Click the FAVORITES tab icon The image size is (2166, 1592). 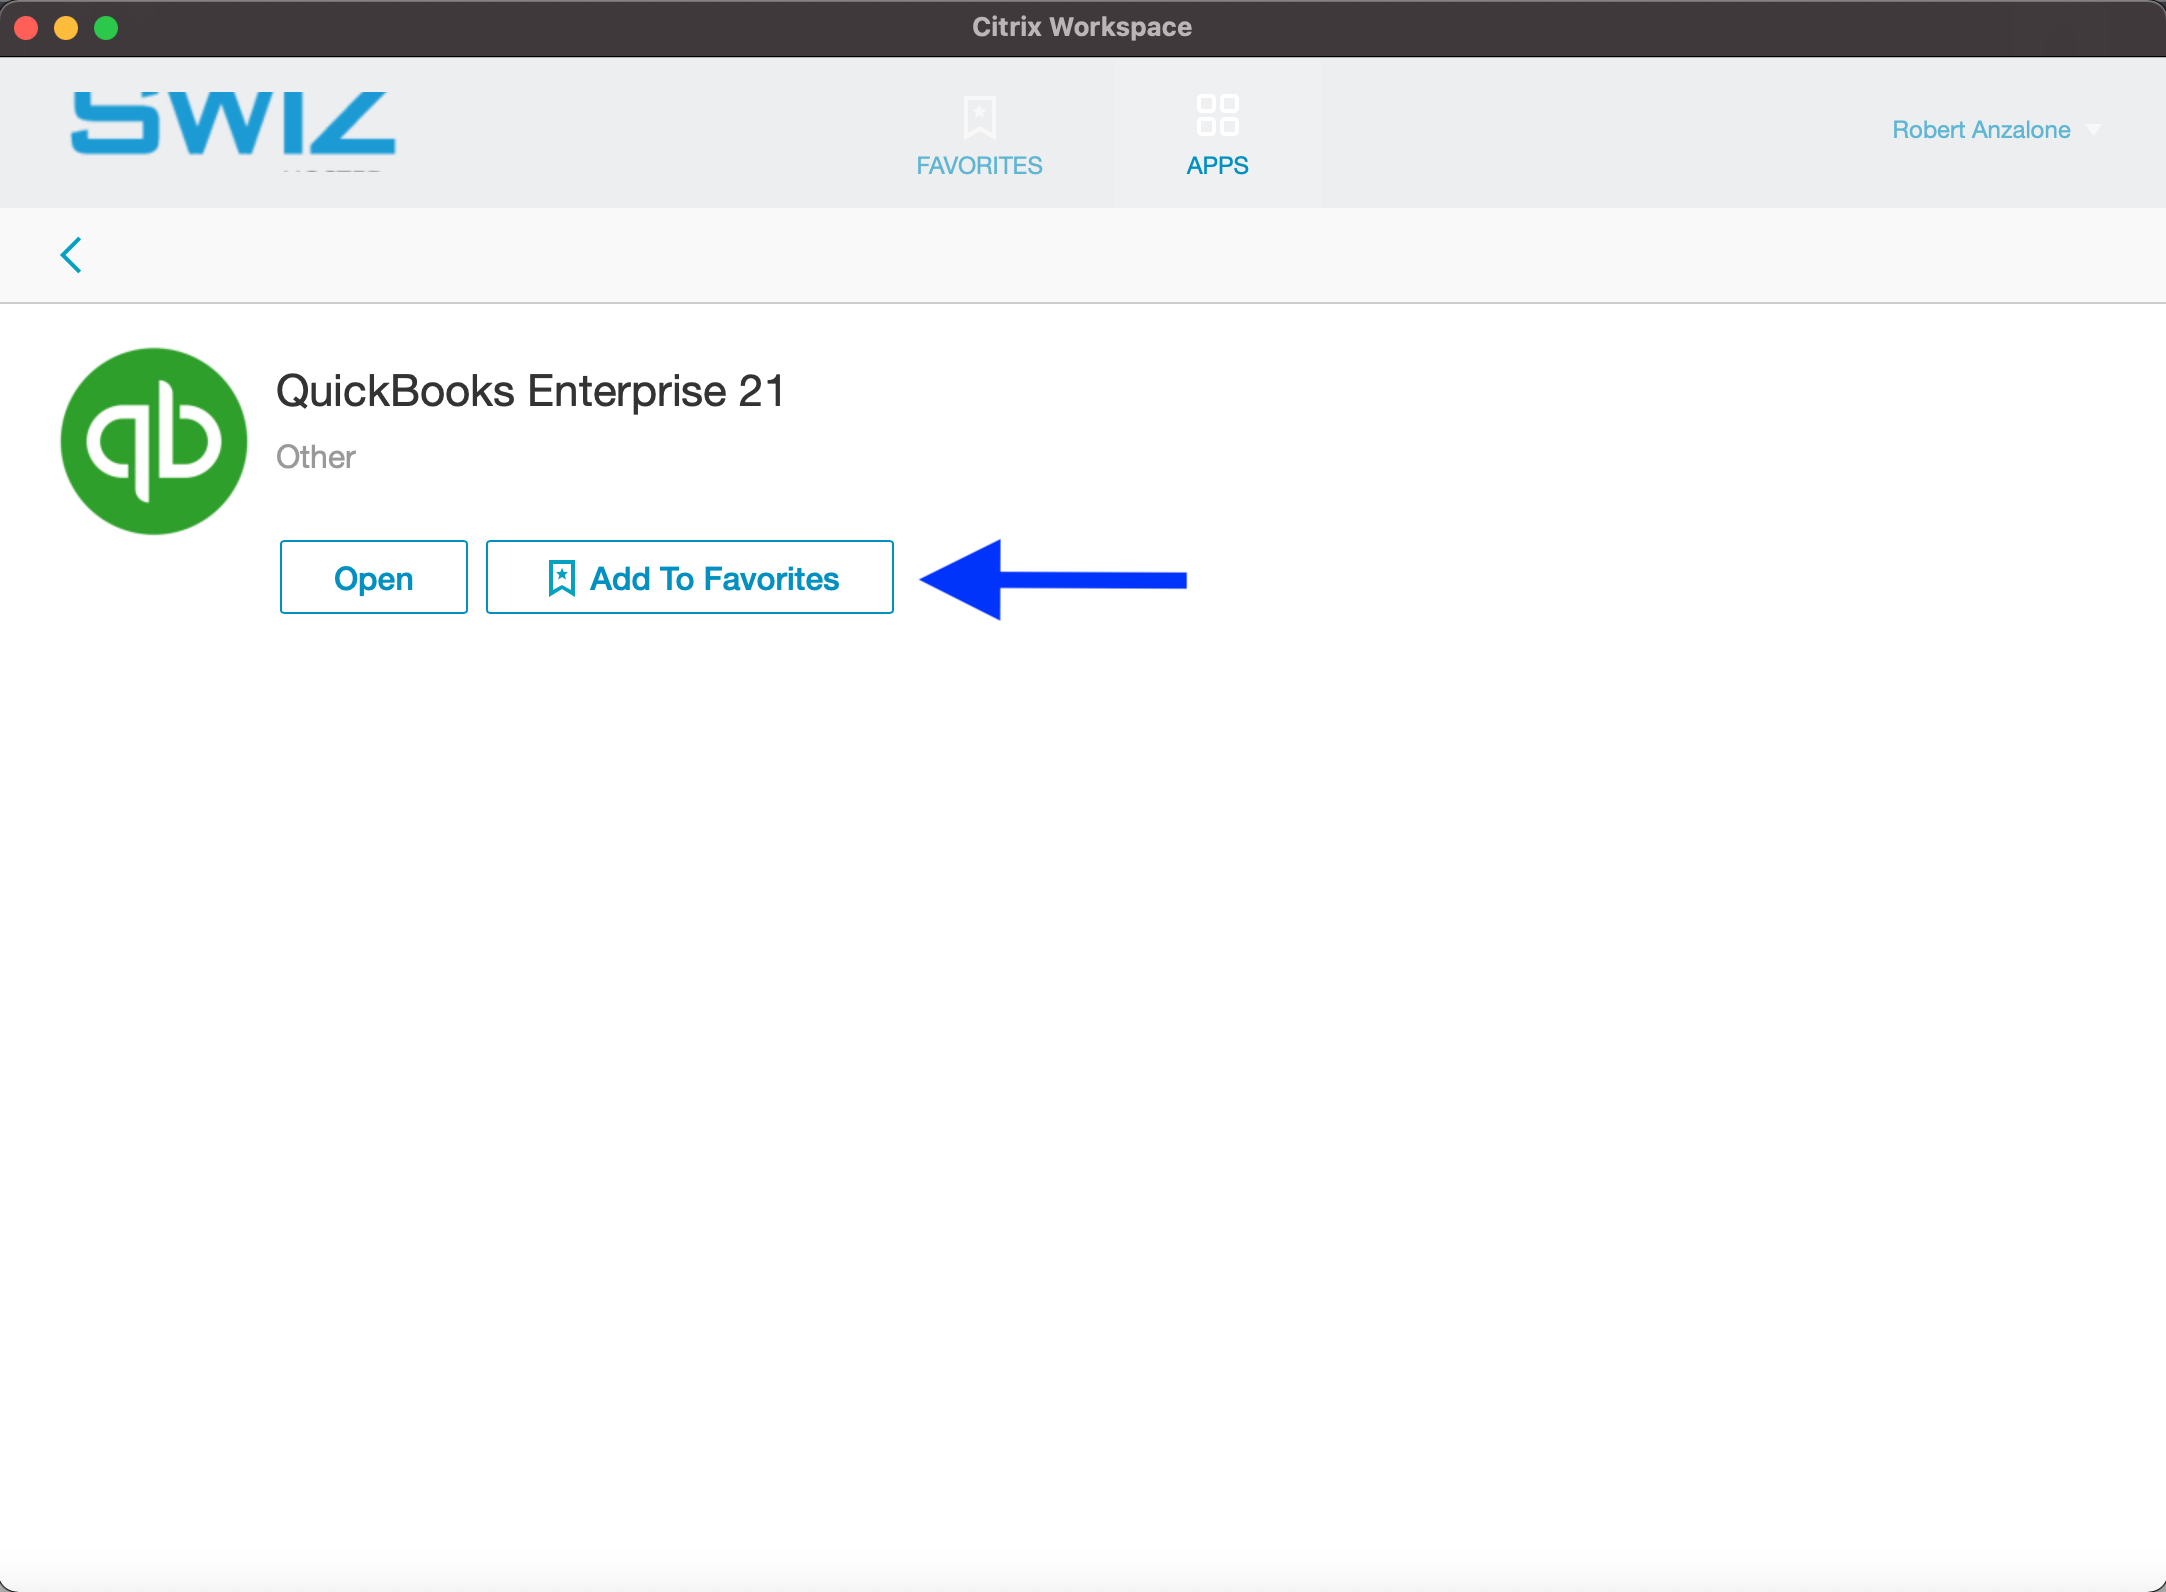(979, 114)
